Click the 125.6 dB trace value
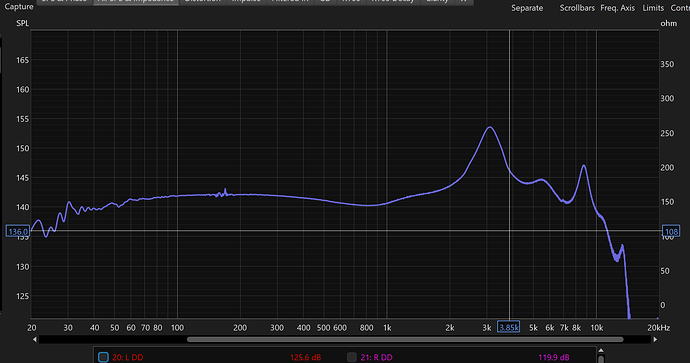690x363 pixels. point(305,357)
